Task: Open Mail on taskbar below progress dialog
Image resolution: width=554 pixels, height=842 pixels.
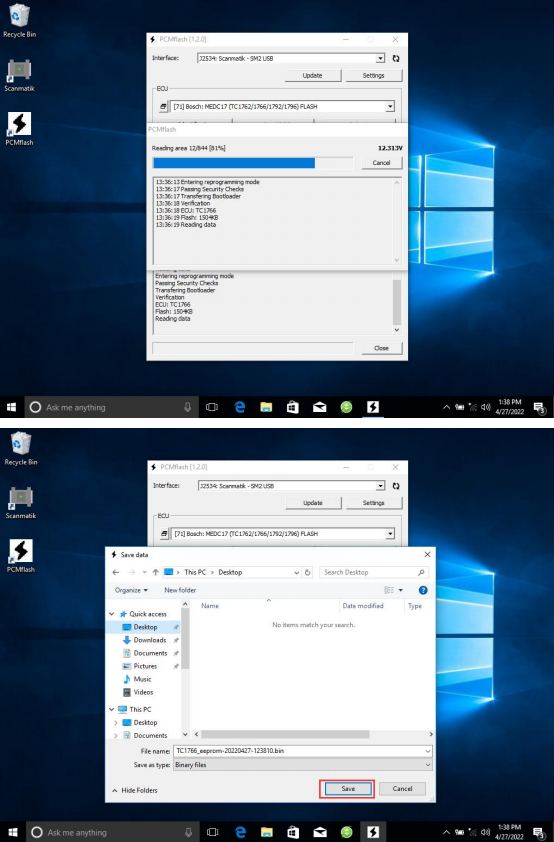Action: click(x=319, y=407)
